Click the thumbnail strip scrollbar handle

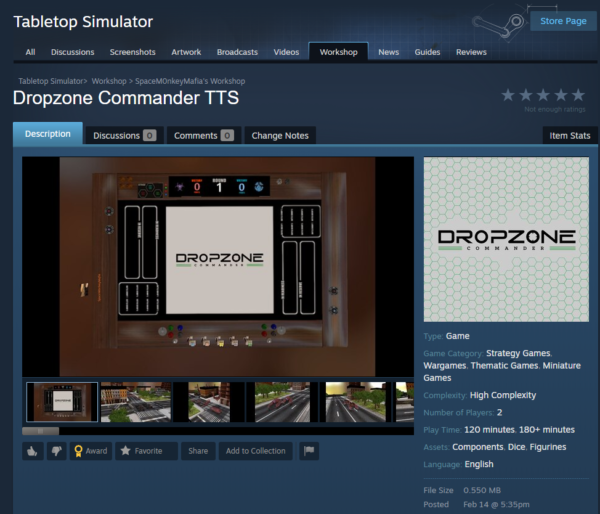click(41, 431)
